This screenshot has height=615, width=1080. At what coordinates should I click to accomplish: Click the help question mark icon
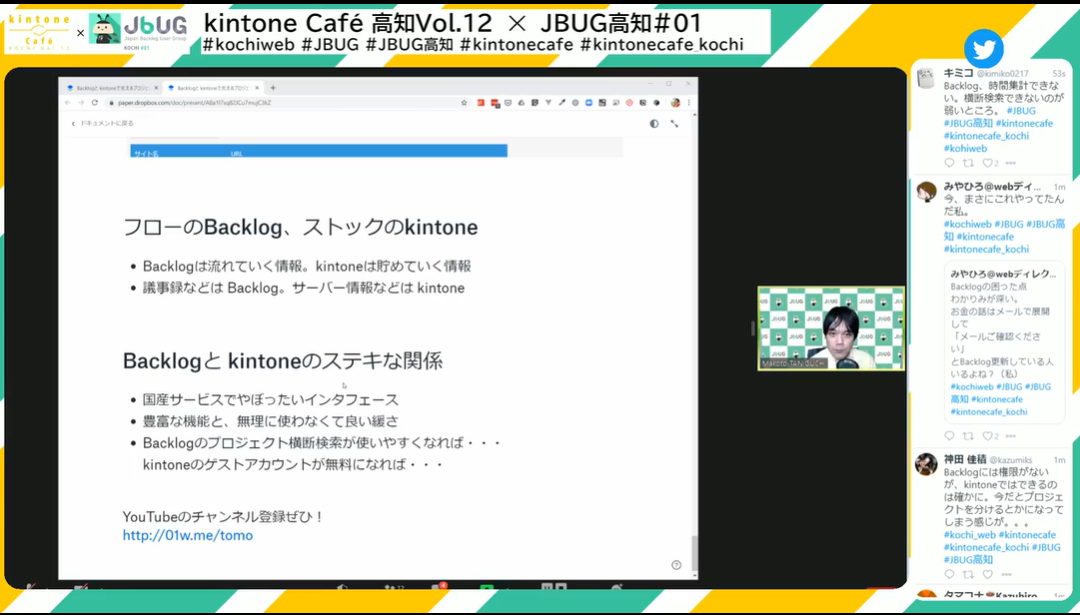[x=676, y=565]
